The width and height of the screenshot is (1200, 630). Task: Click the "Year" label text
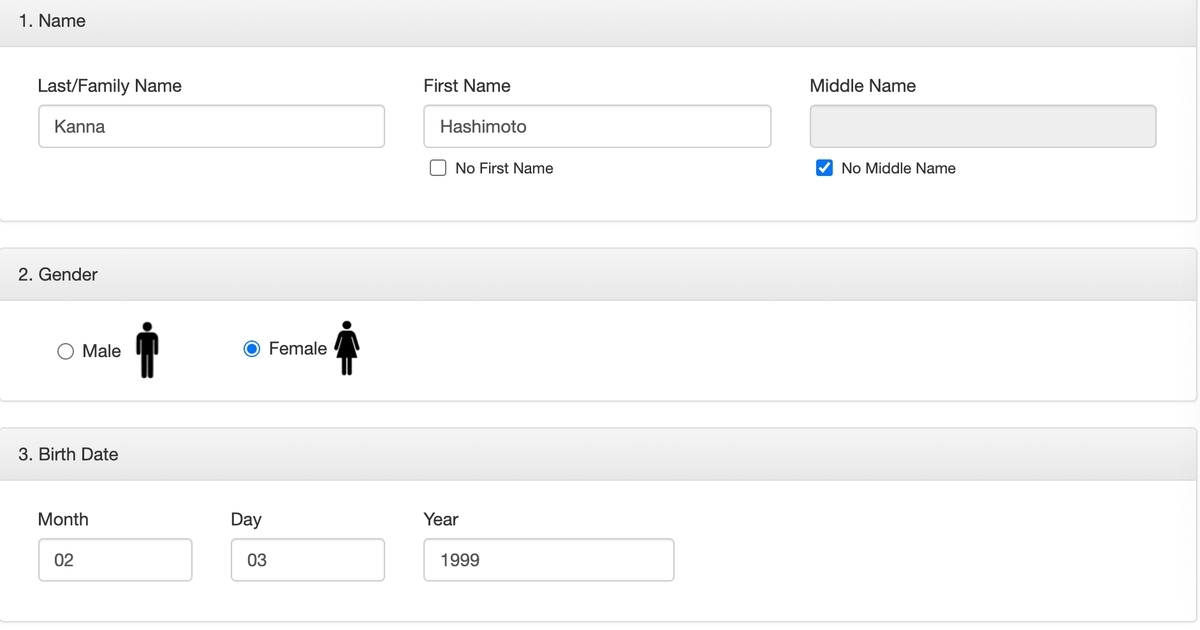pos(441,519)
